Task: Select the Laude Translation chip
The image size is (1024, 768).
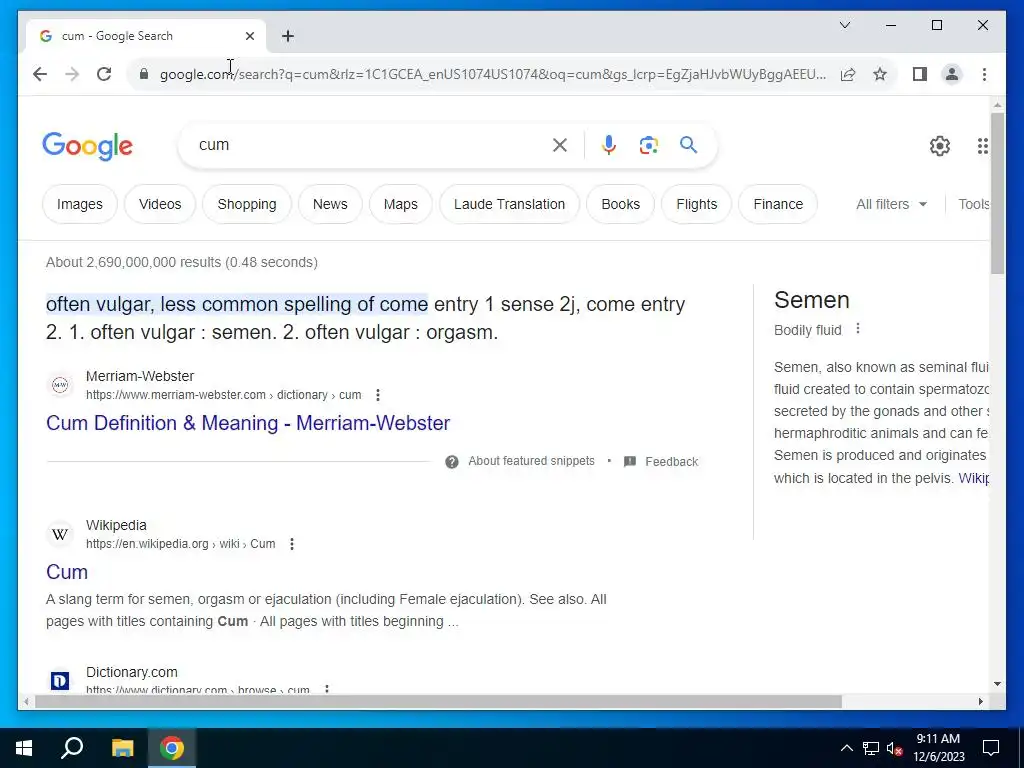Action: click(509, 204)
